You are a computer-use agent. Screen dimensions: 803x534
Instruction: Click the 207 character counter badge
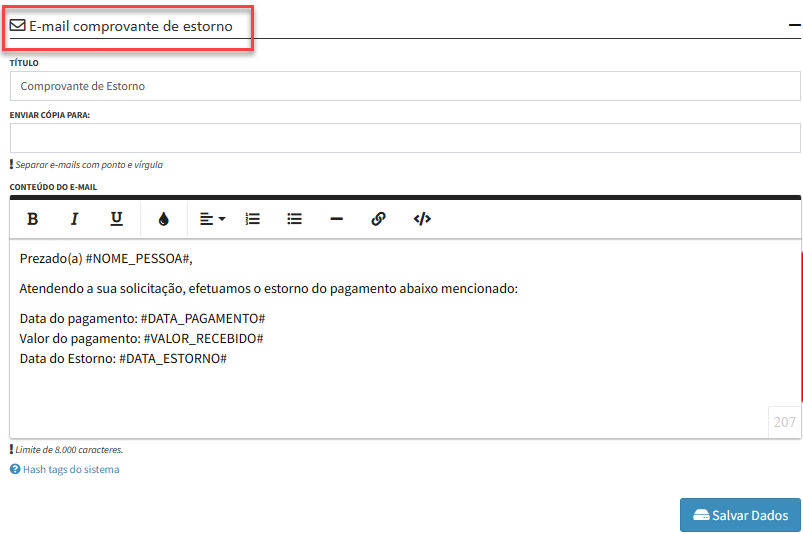(784, 422)
